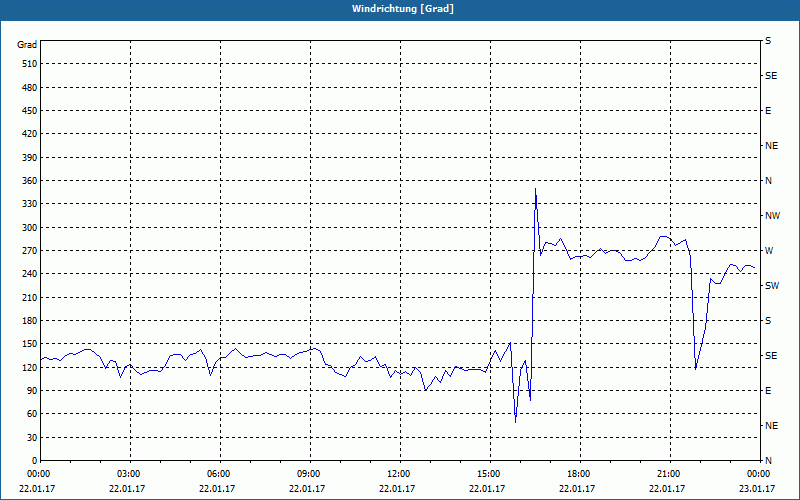Click the "S" compass label beside the 180 gridline
This screenshot has height=500, width=800.
tap(768, 321)
